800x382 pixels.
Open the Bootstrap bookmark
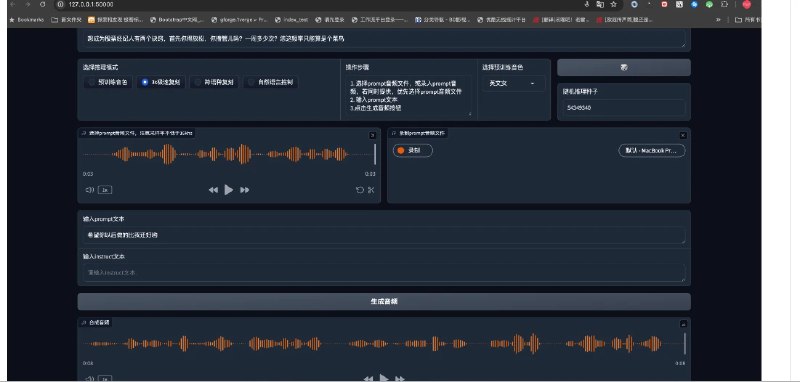177,20
